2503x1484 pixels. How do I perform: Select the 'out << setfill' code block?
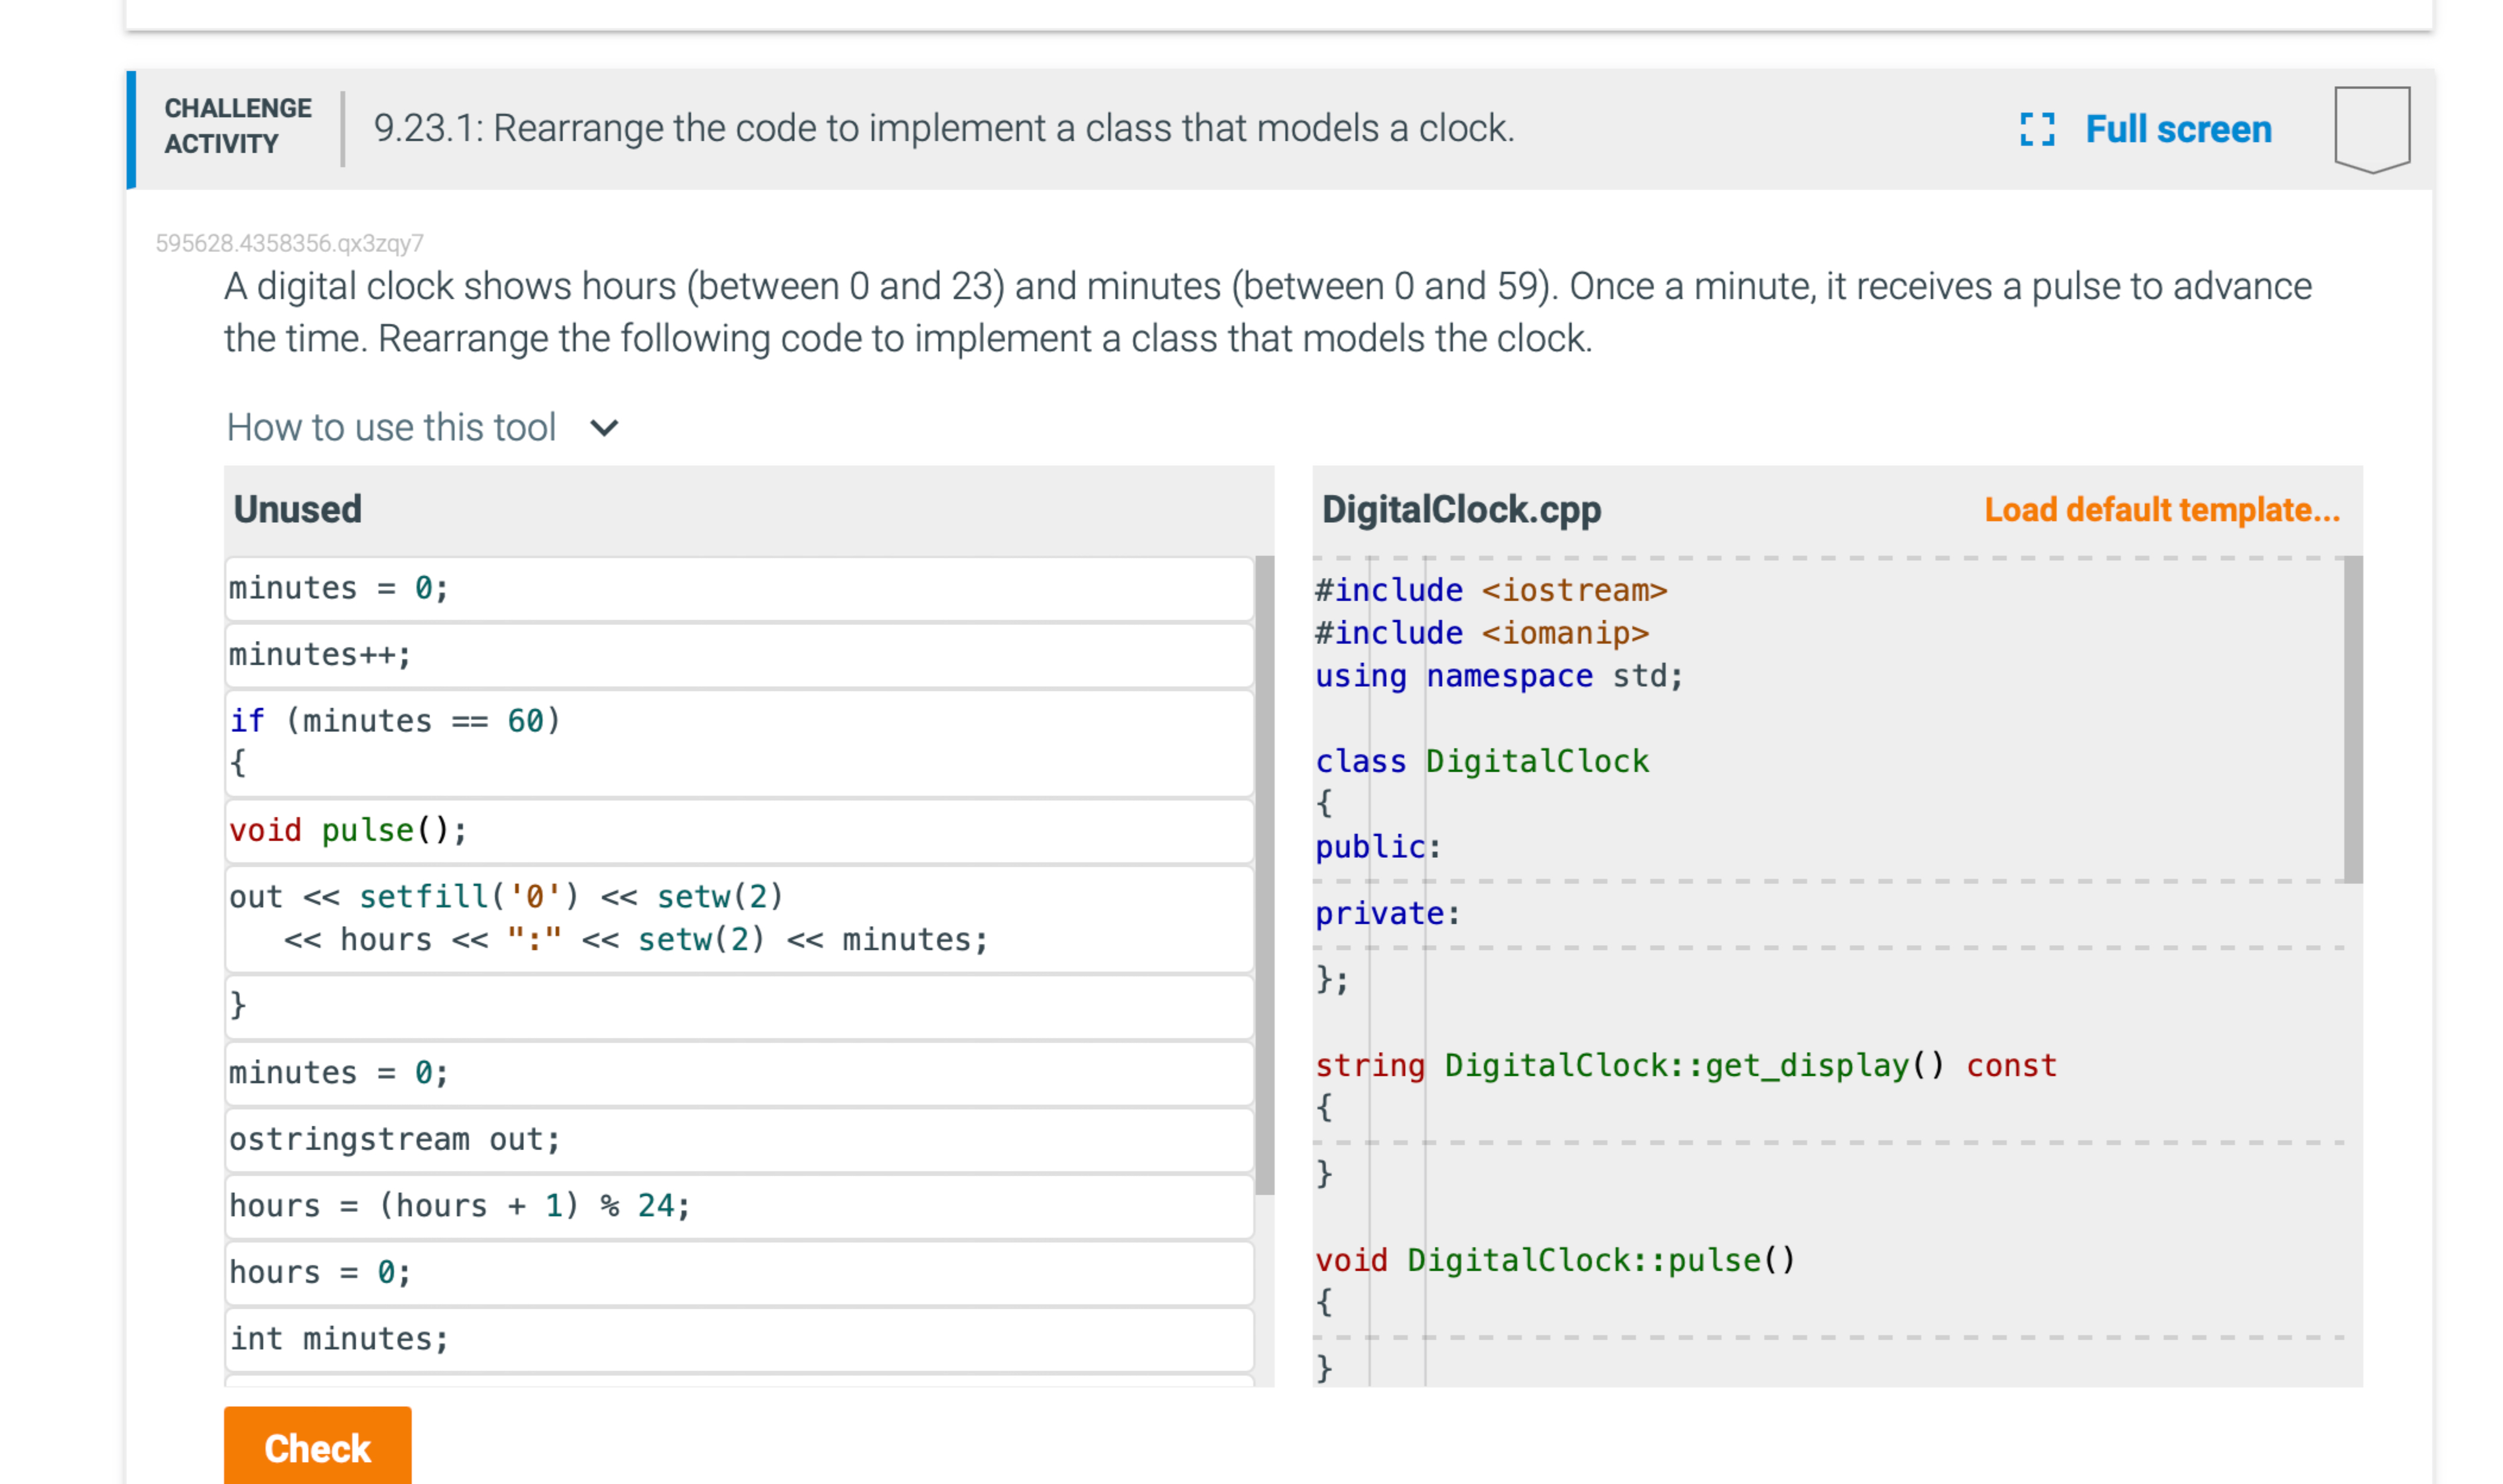[739, 918]
